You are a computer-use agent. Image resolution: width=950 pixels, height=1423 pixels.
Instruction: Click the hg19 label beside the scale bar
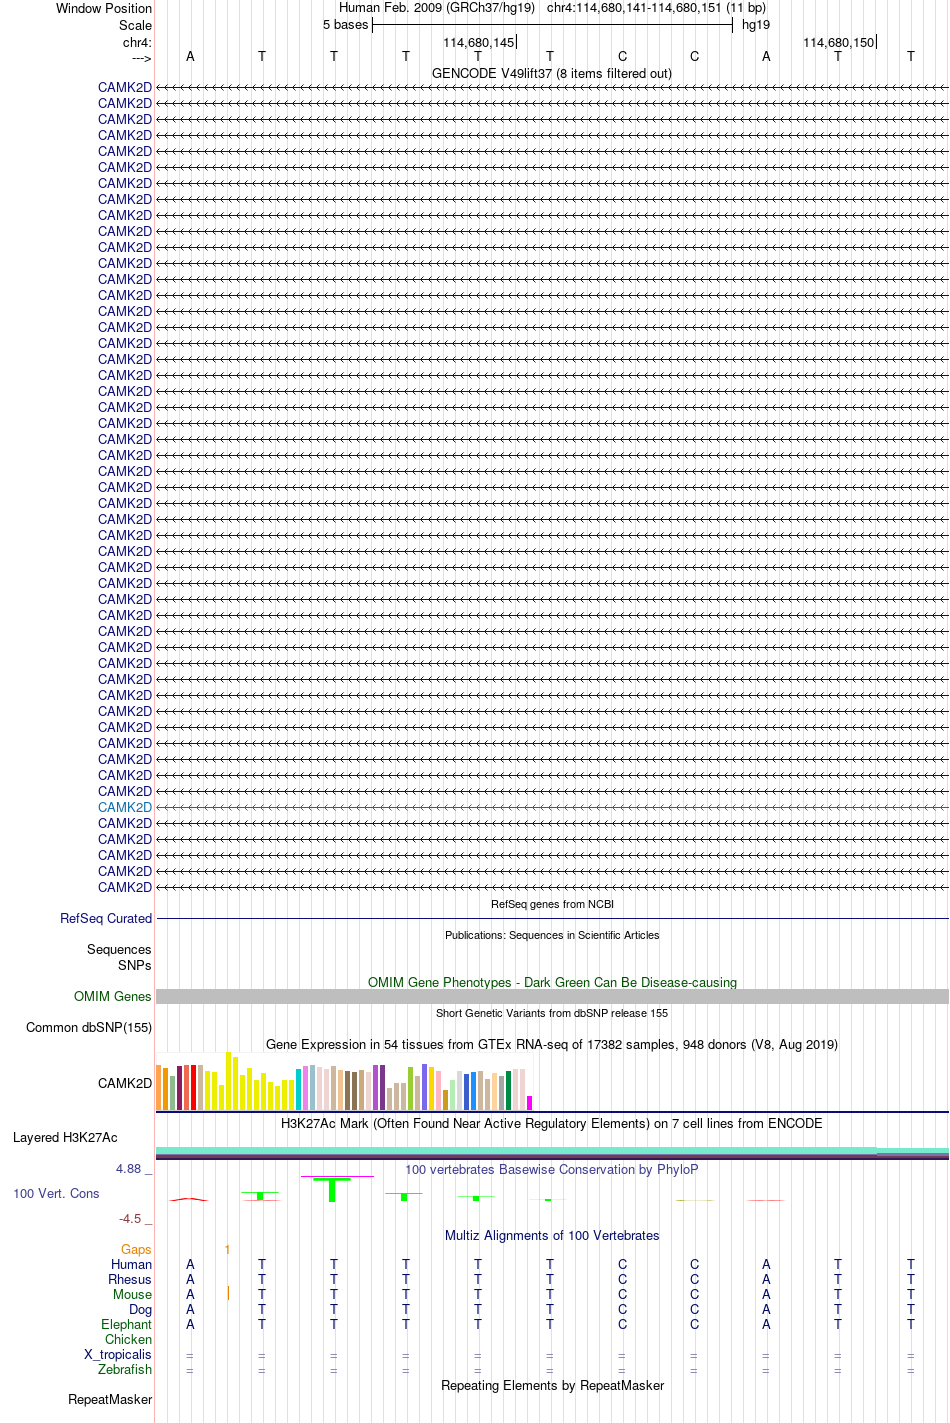[x=756, y=25]
